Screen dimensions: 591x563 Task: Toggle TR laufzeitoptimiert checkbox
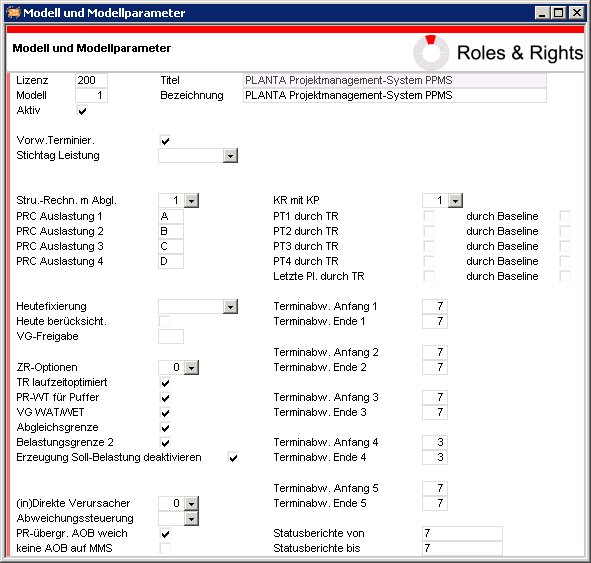coord(165,383)
